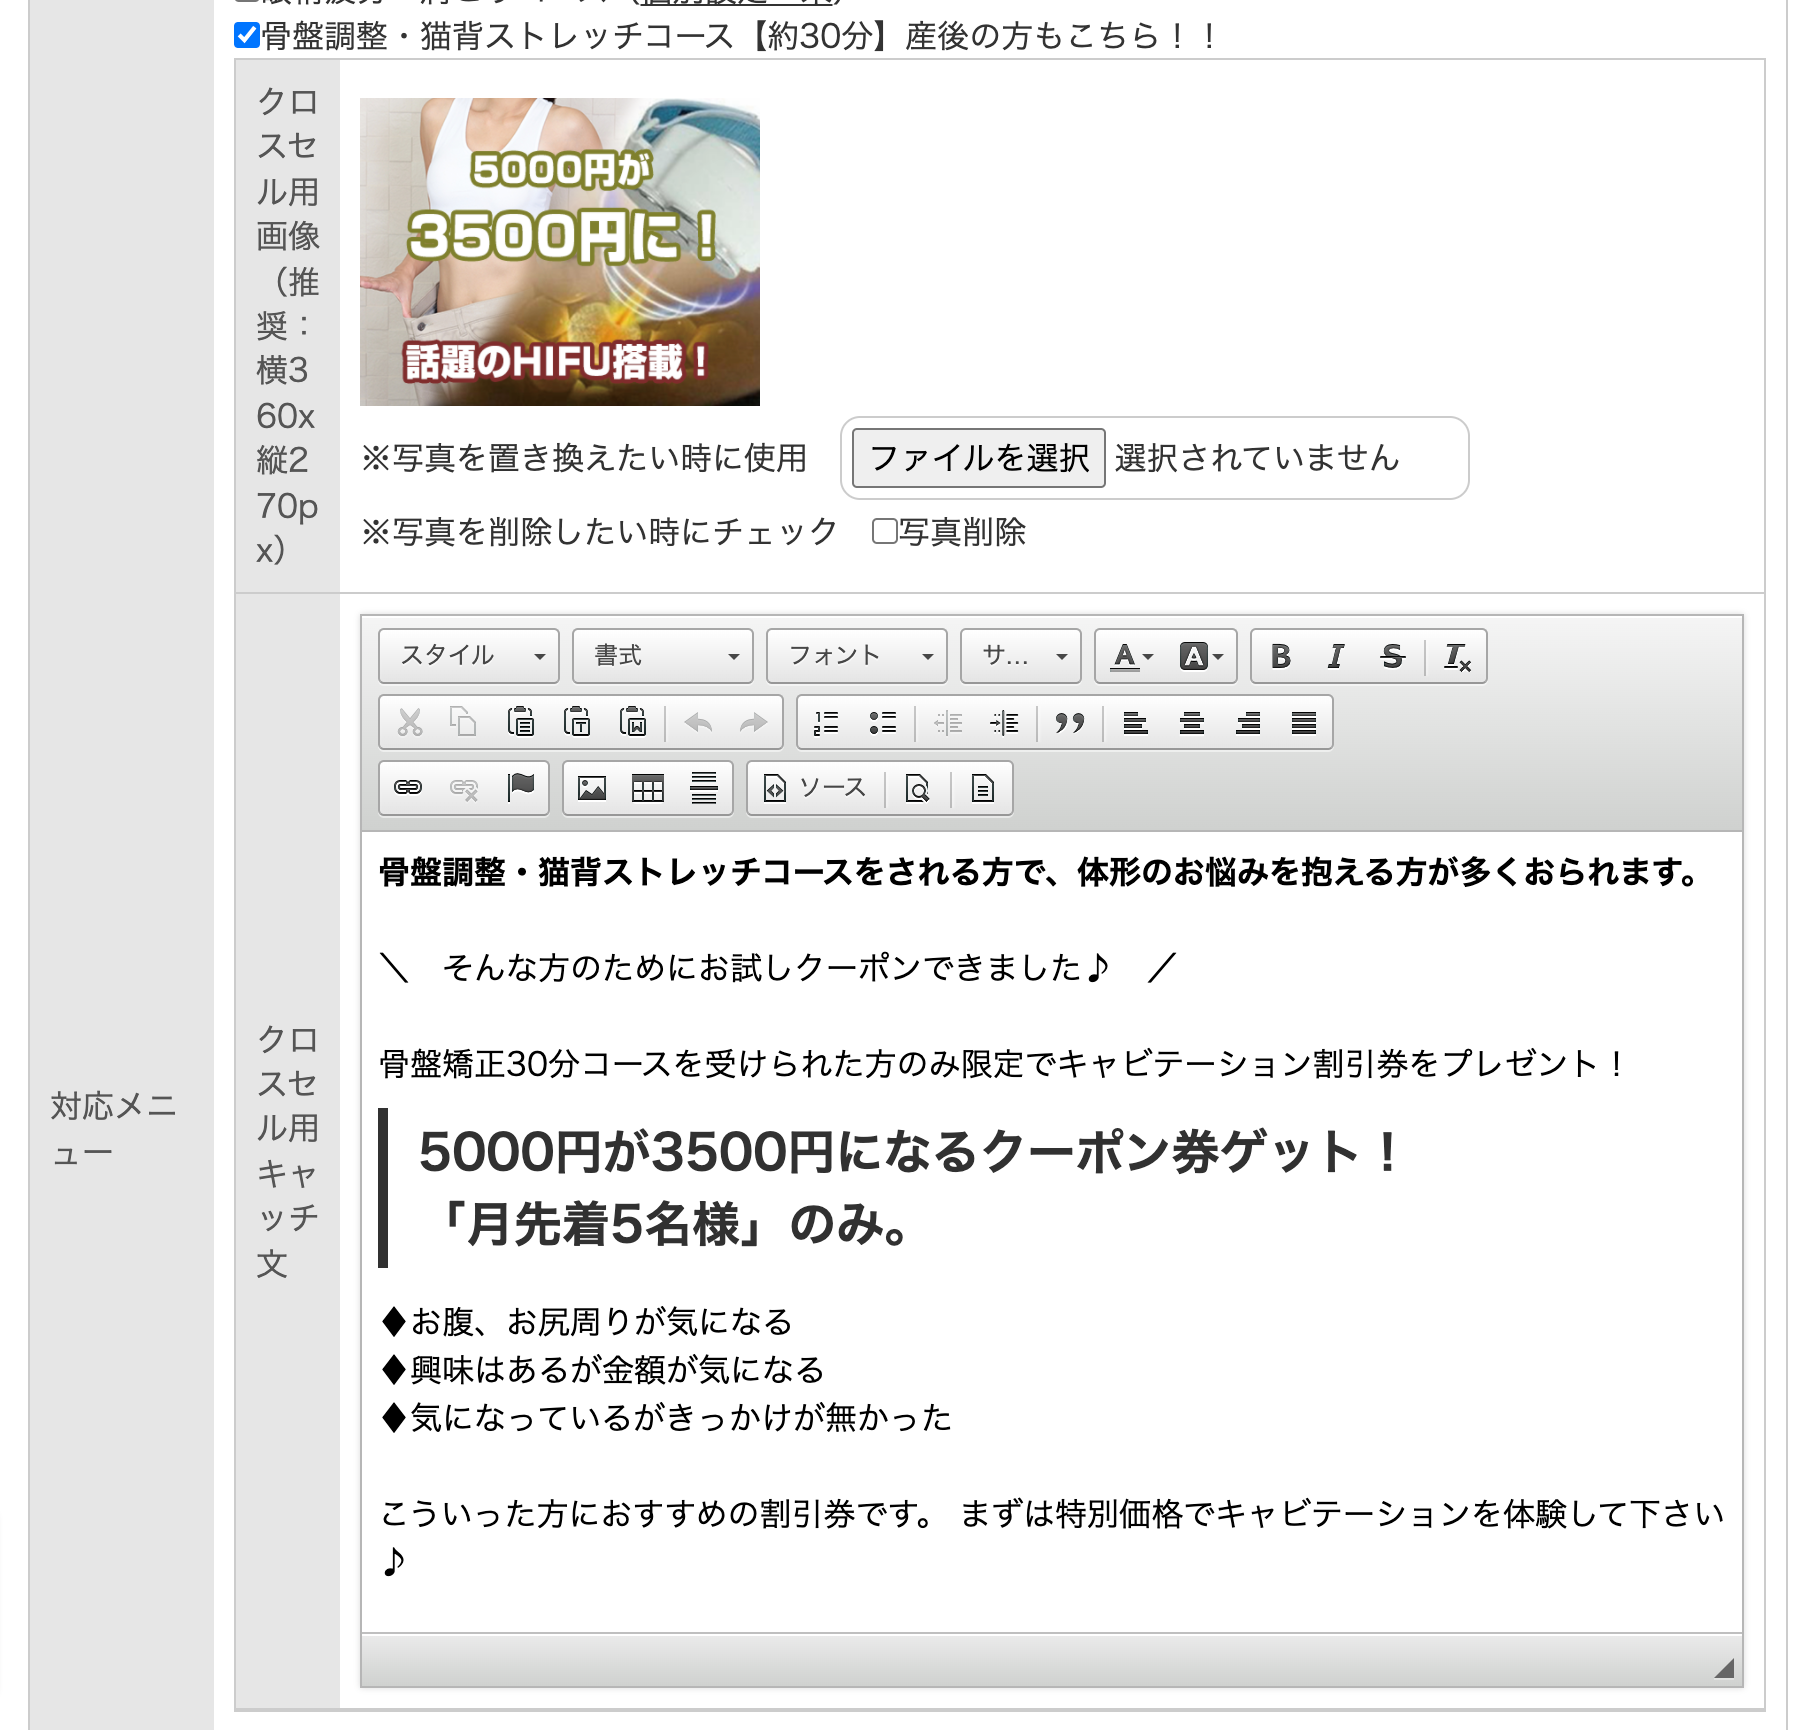
Task: Click ファイルを選択 button
Action: pyautogui.click(x=978, y=458)
